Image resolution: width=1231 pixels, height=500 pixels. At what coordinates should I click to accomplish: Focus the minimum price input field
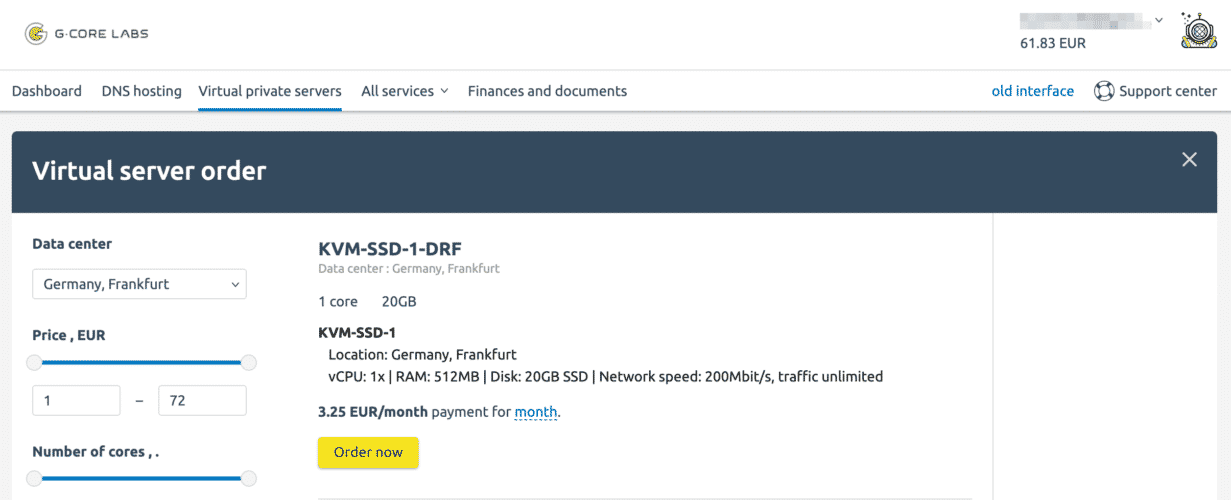point(76,401)
